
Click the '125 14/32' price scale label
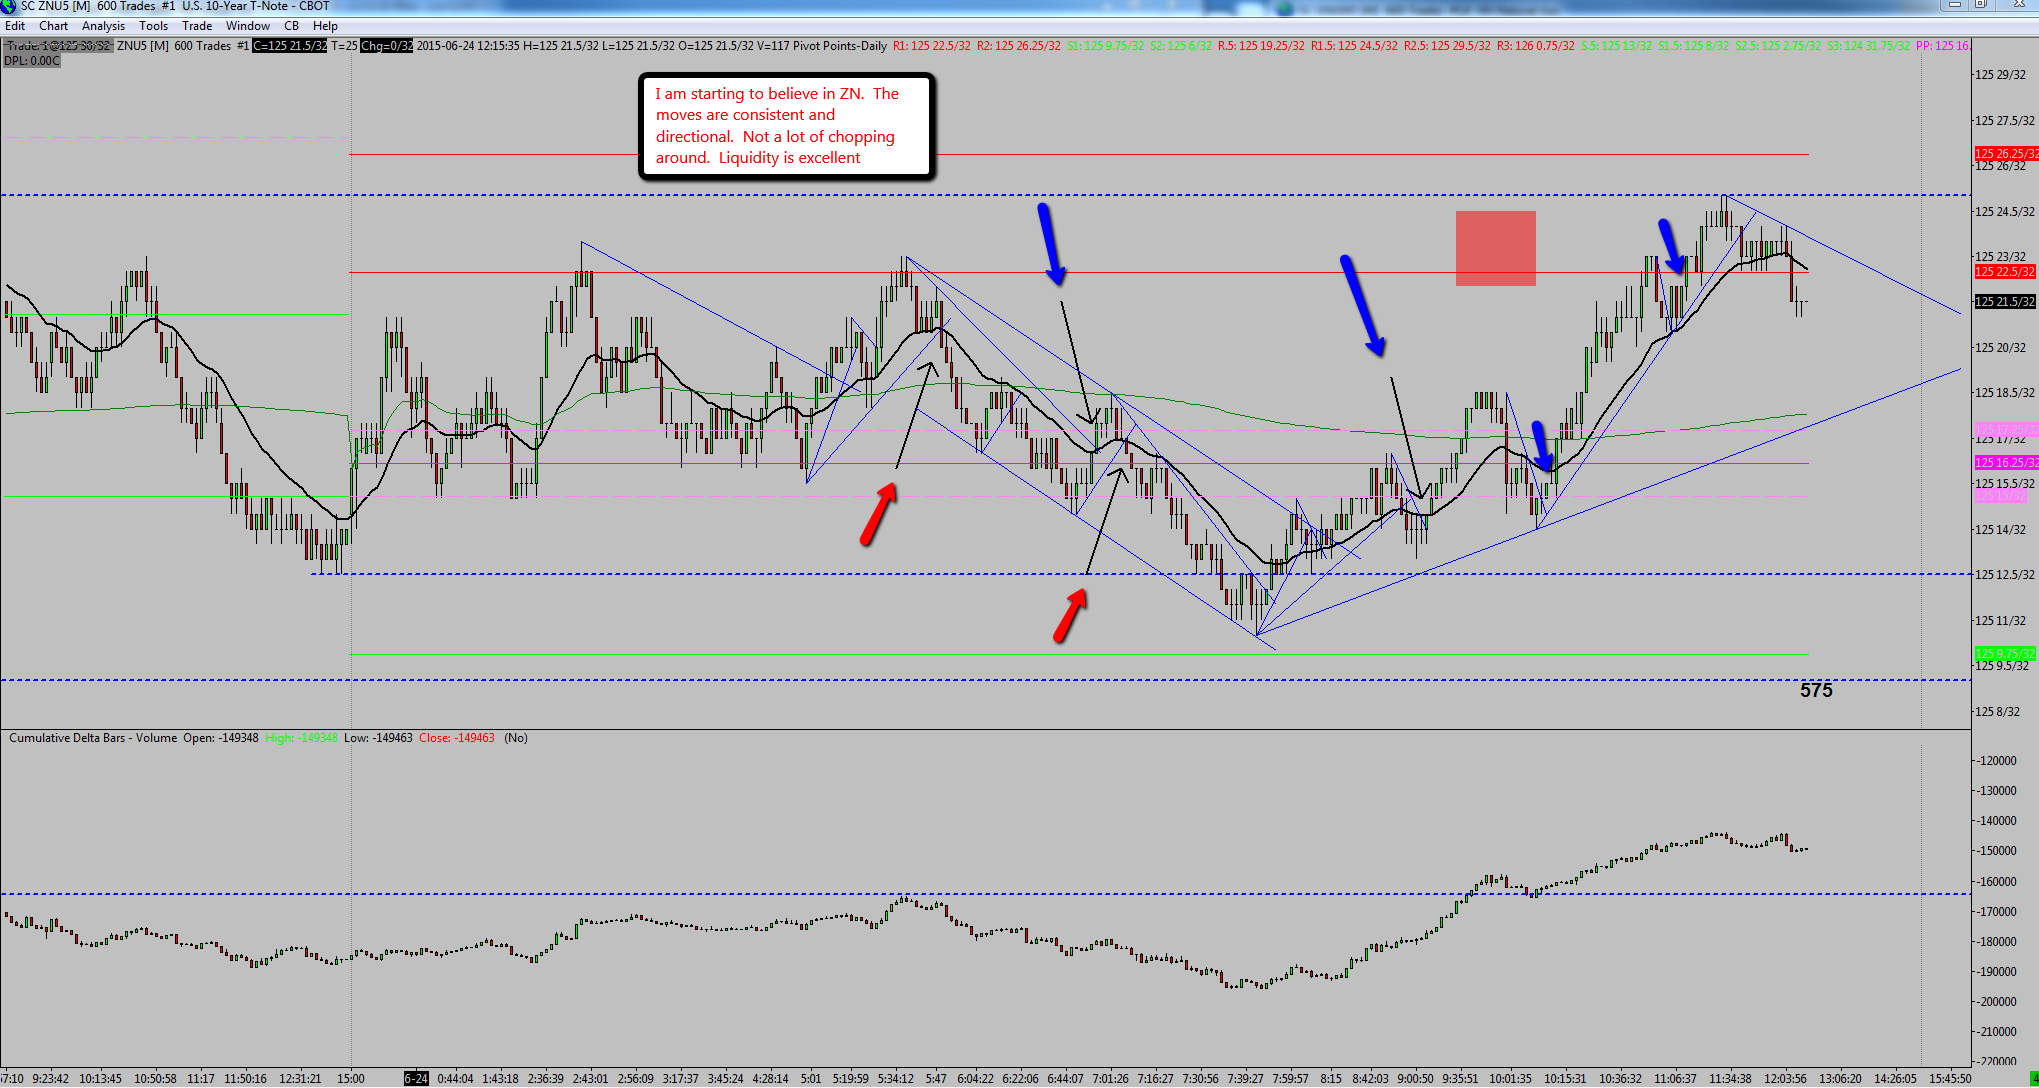point(2001,530)
